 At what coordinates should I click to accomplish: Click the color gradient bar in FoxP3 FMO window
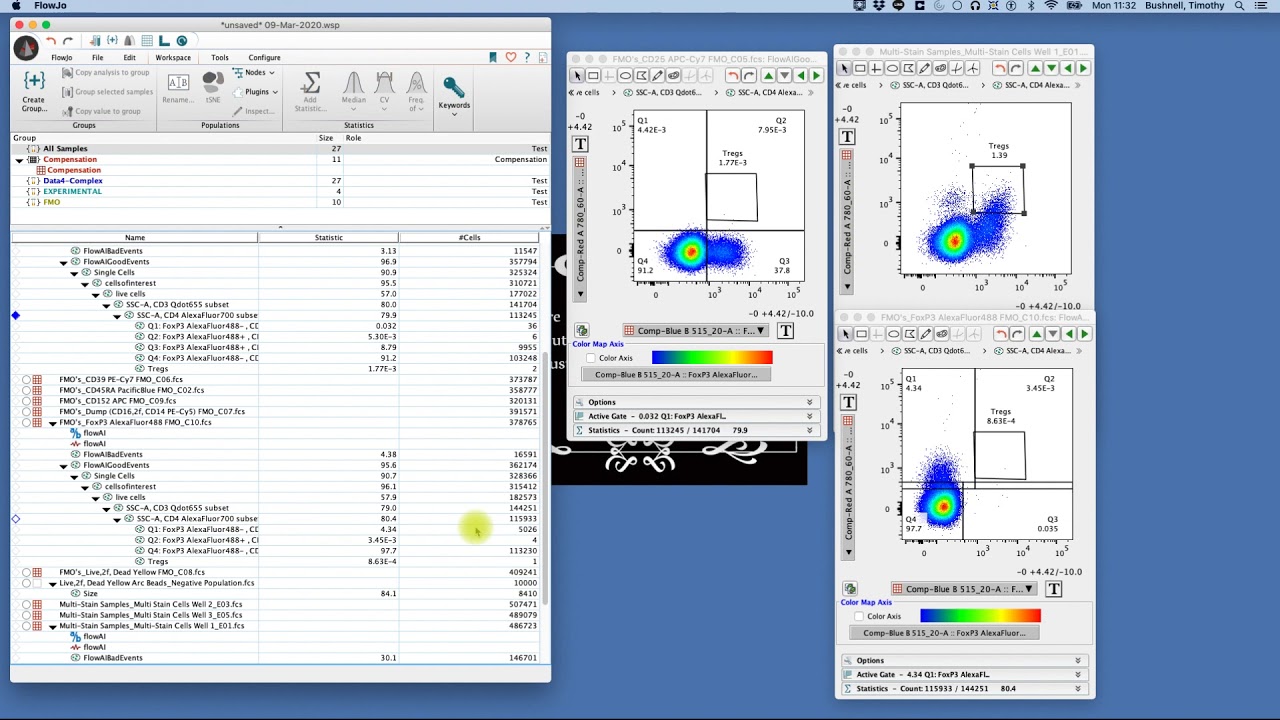[980, 616]
